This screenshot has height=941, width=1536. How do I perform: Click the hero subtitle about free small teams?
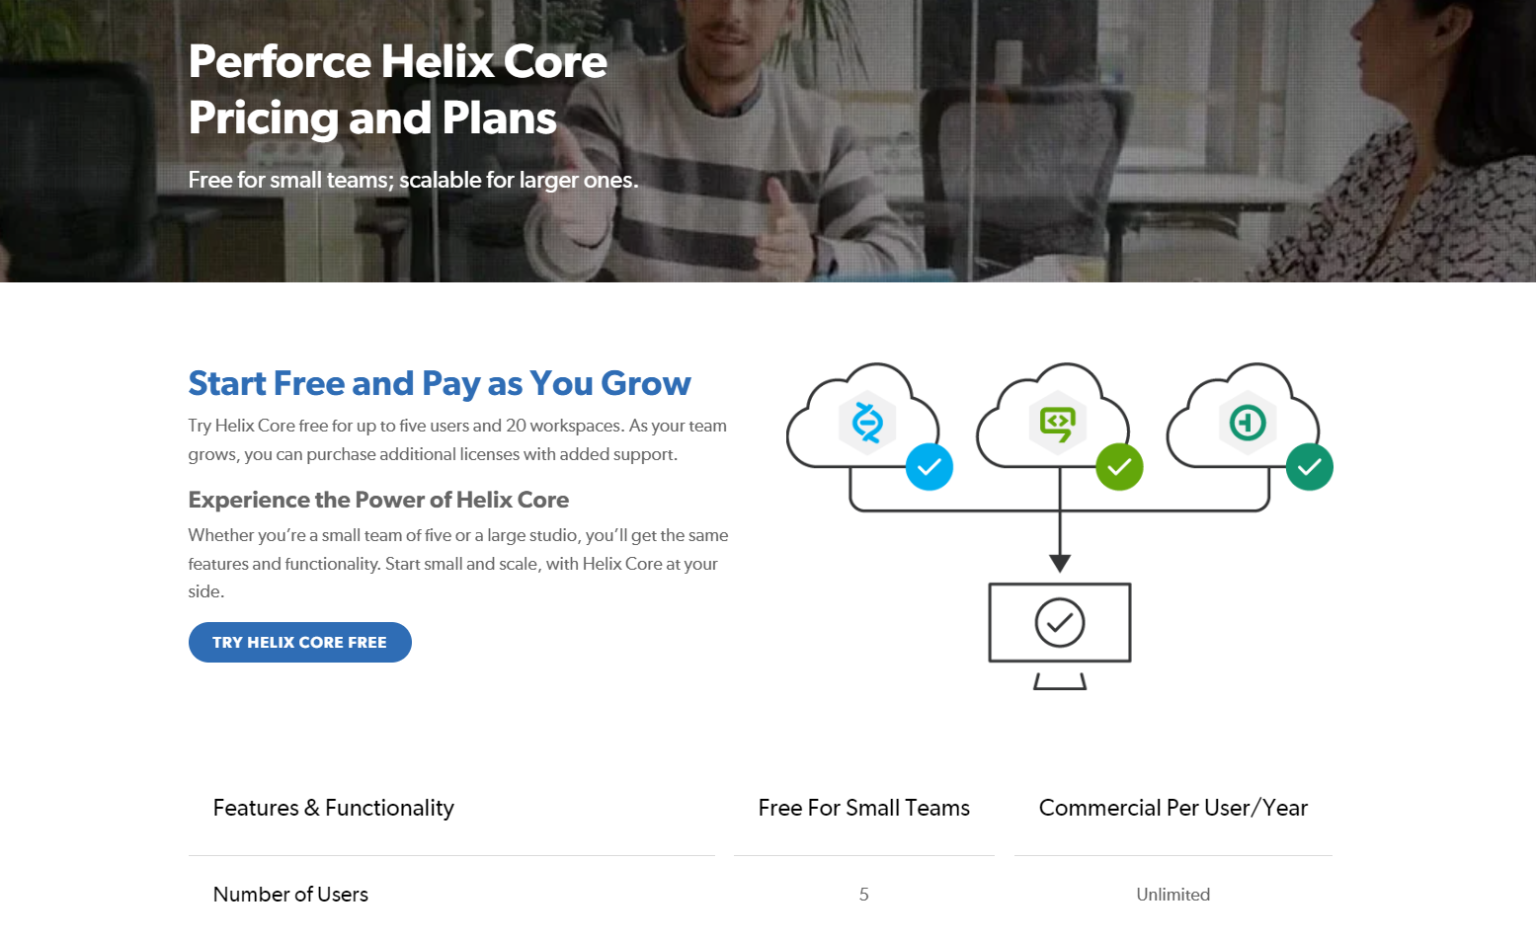point(413,180)
